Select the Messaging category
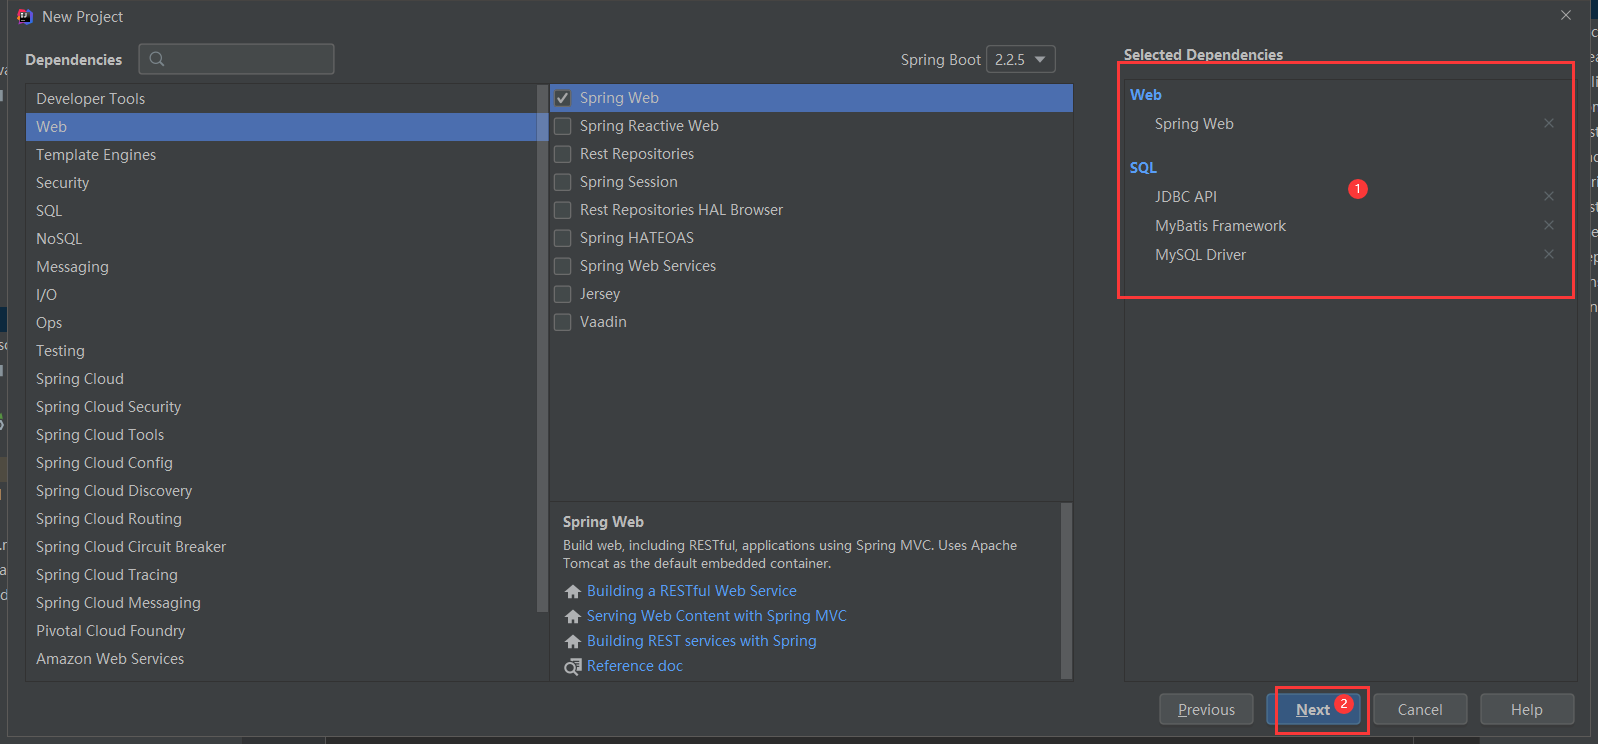 click(x=281, y=267)
